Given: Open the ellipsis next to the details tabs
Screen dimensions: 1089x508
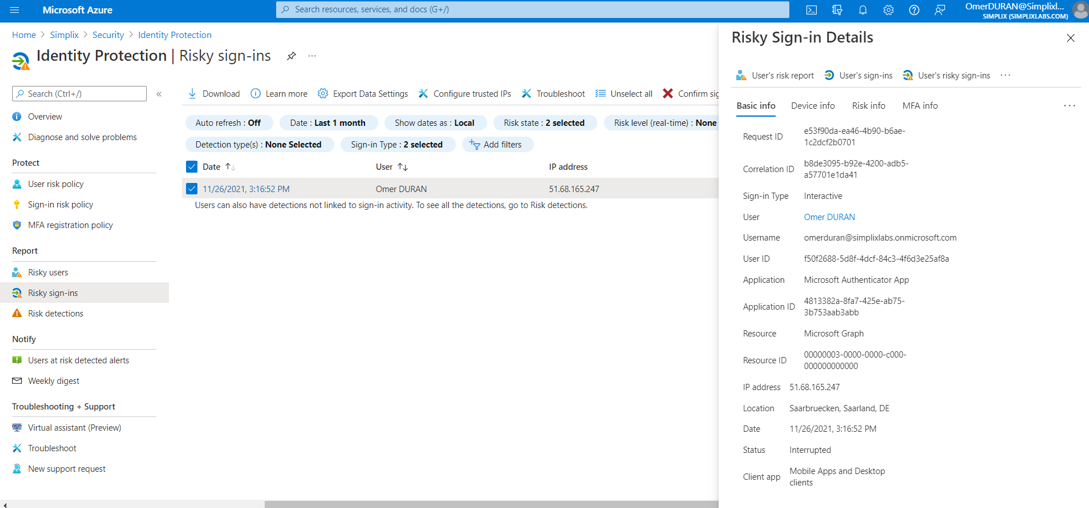Looking at the screenshot, I should point(1069,106).
